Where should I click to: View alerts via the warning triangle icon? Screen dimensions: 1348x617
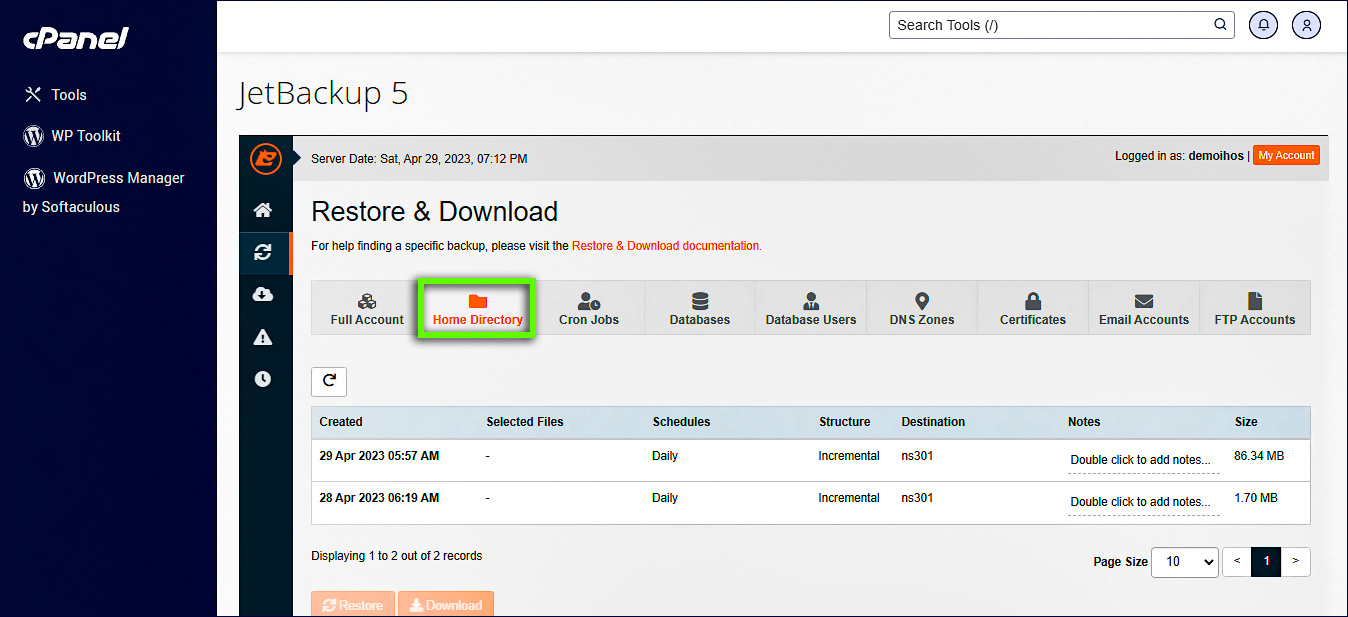(264, 337)
